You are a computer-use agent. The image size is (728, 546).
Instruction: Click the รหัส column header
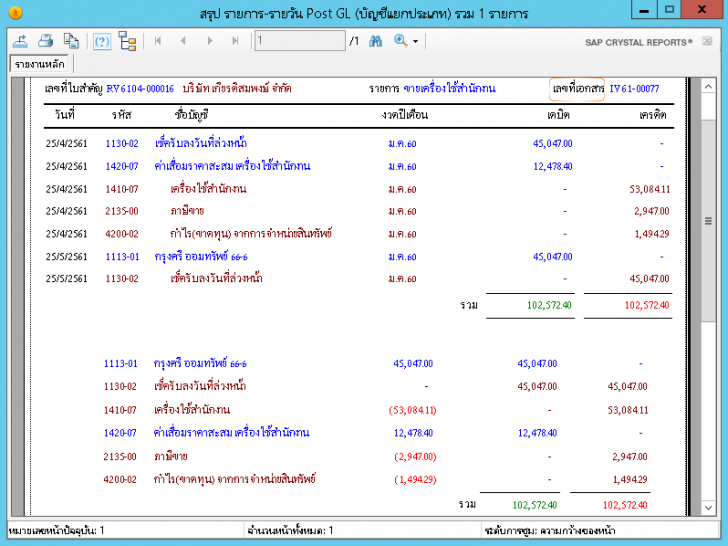[122, 115]
